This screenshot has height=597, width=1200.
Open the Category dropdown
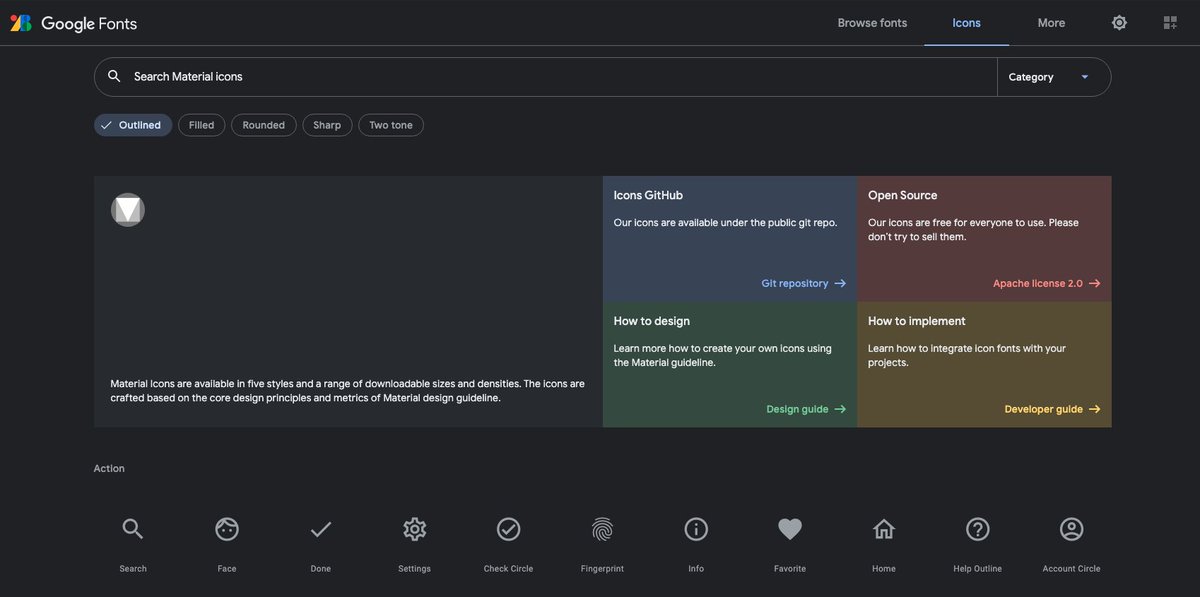tap(1054, 77)
